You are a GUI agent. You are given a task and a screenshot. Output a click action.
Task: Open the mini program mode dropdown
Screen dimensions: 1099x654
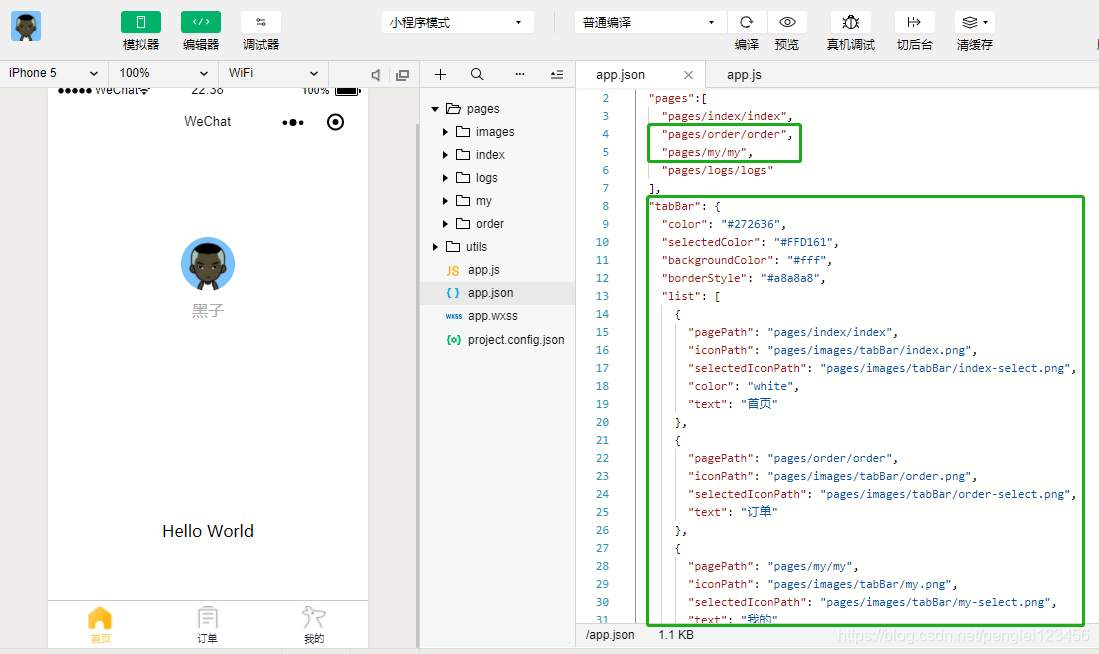click(x=458, y=22)
